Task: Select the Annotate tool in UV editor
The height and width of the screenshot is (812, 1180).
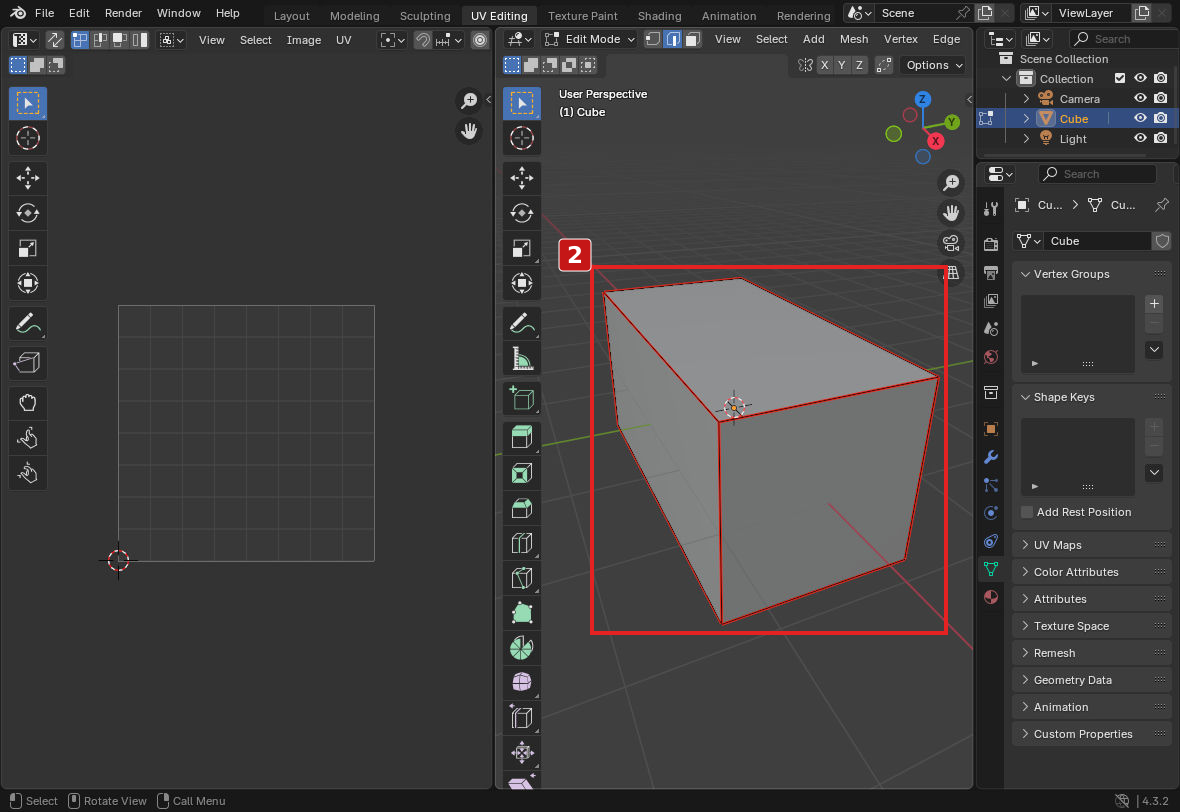Action: tap(28, 324)
